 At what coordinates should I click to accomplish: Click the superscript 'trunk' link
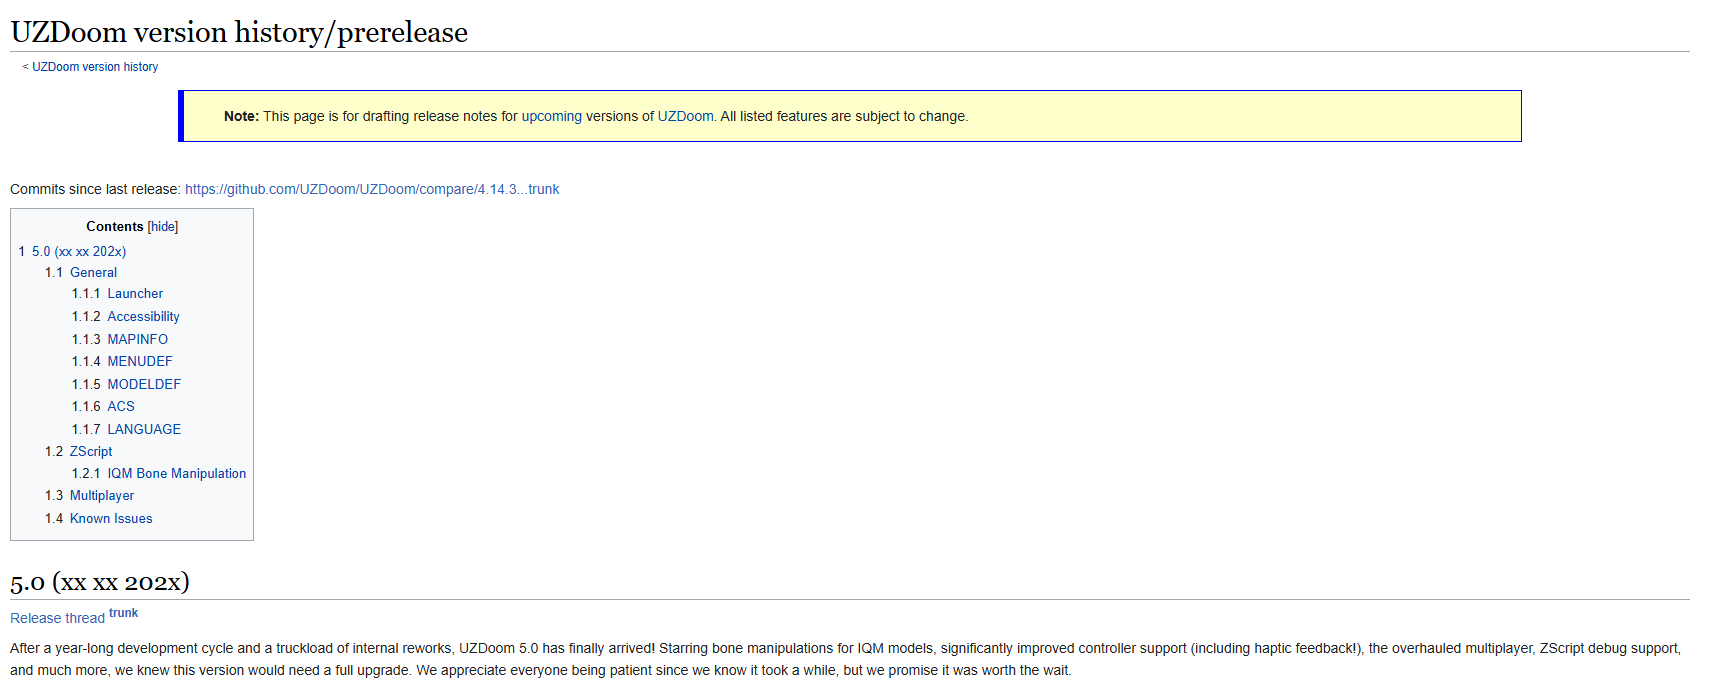[x=124, y=613]
